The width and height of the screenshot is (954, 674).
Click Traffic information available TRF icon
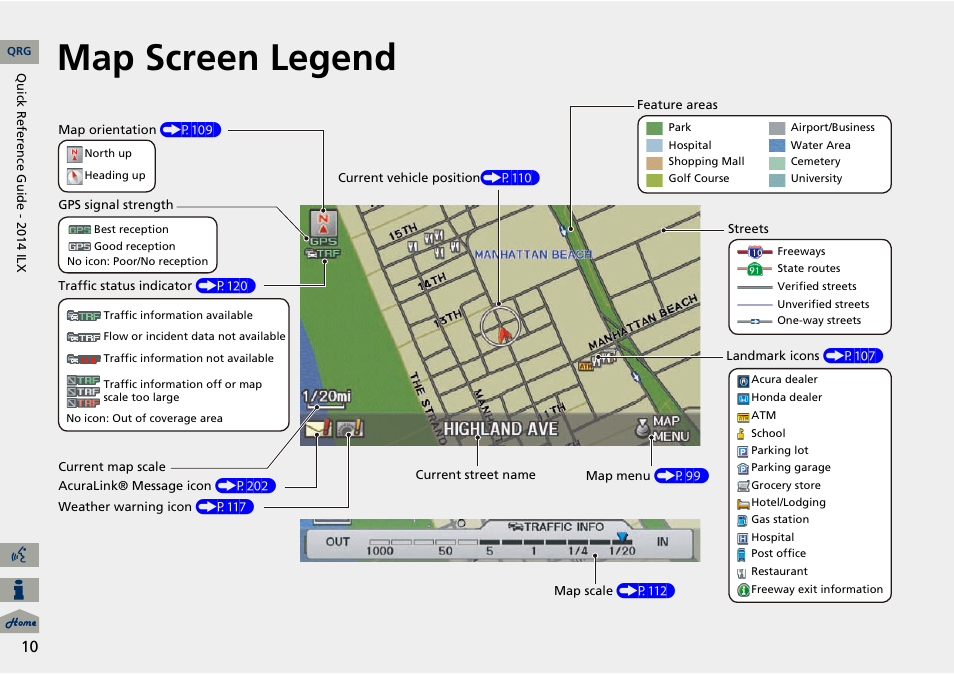tap(83, 316)
